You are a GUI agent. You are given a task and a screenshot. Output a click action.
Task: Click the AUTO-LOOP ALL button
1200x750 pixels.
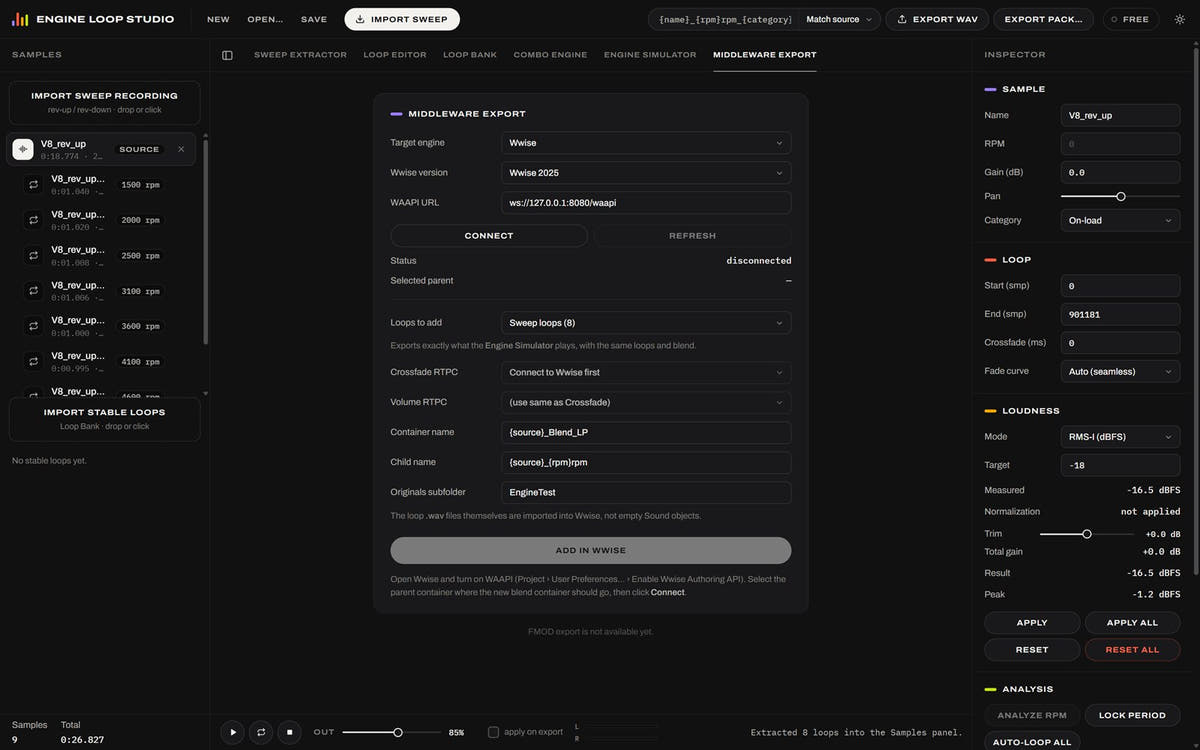click(x=1032, y=742)
